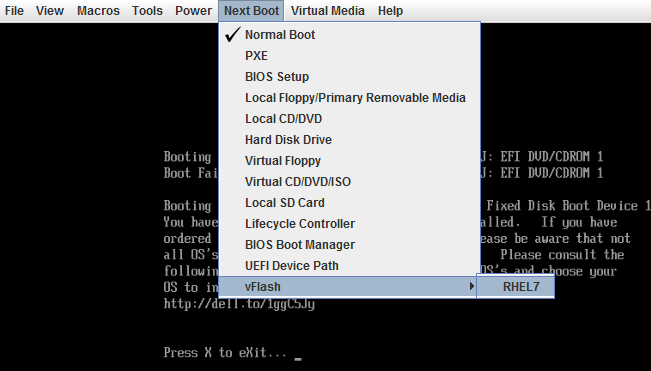Choose BIOS Boot Manager entry

349,245
